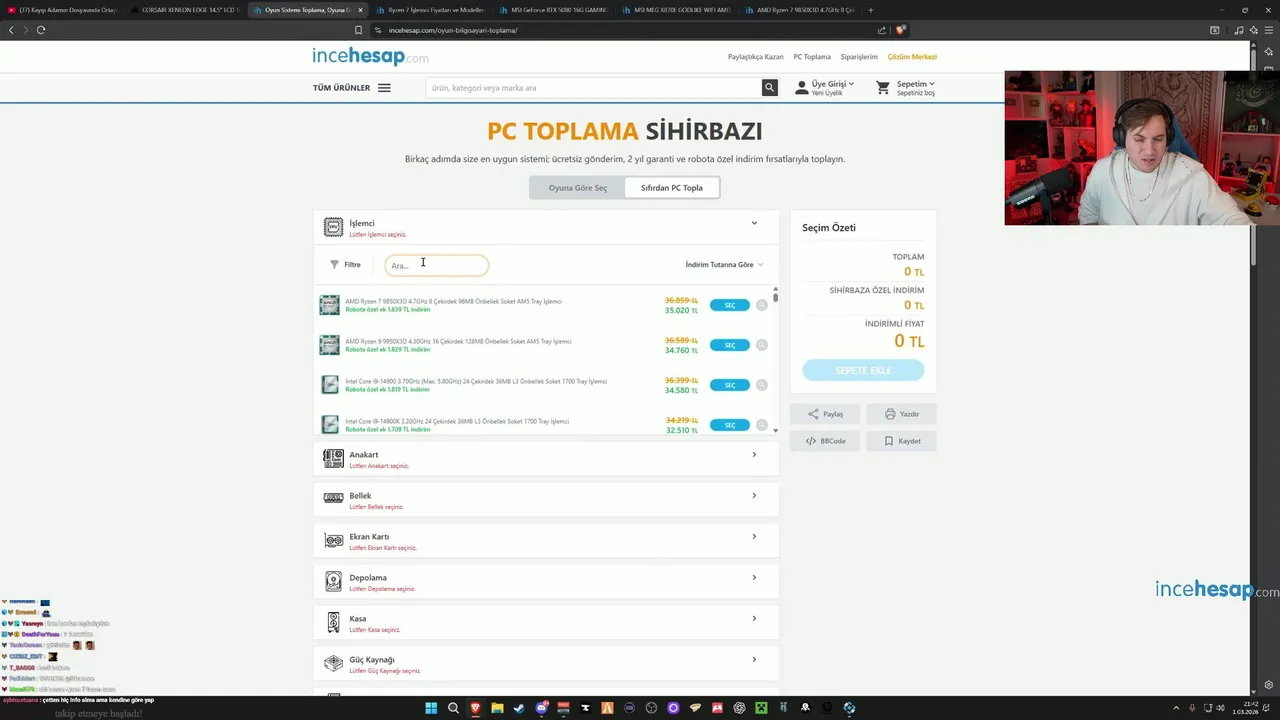Click the Güç Kaynağı power supply icon
The width and height of the screenshot is (1280, 720).
tap(333, 664)
